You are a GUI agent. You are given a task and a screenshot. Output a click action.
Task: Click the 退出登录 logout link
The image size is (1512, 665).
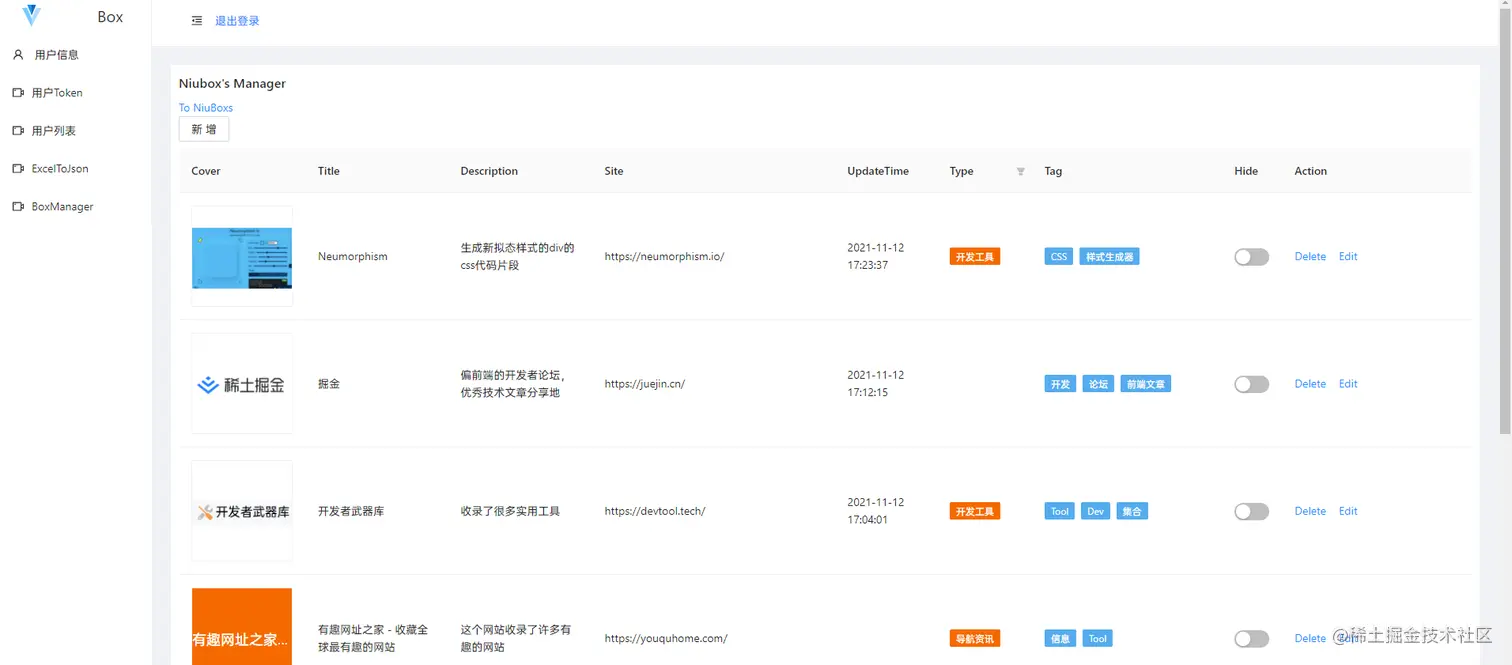coord(237,21)
